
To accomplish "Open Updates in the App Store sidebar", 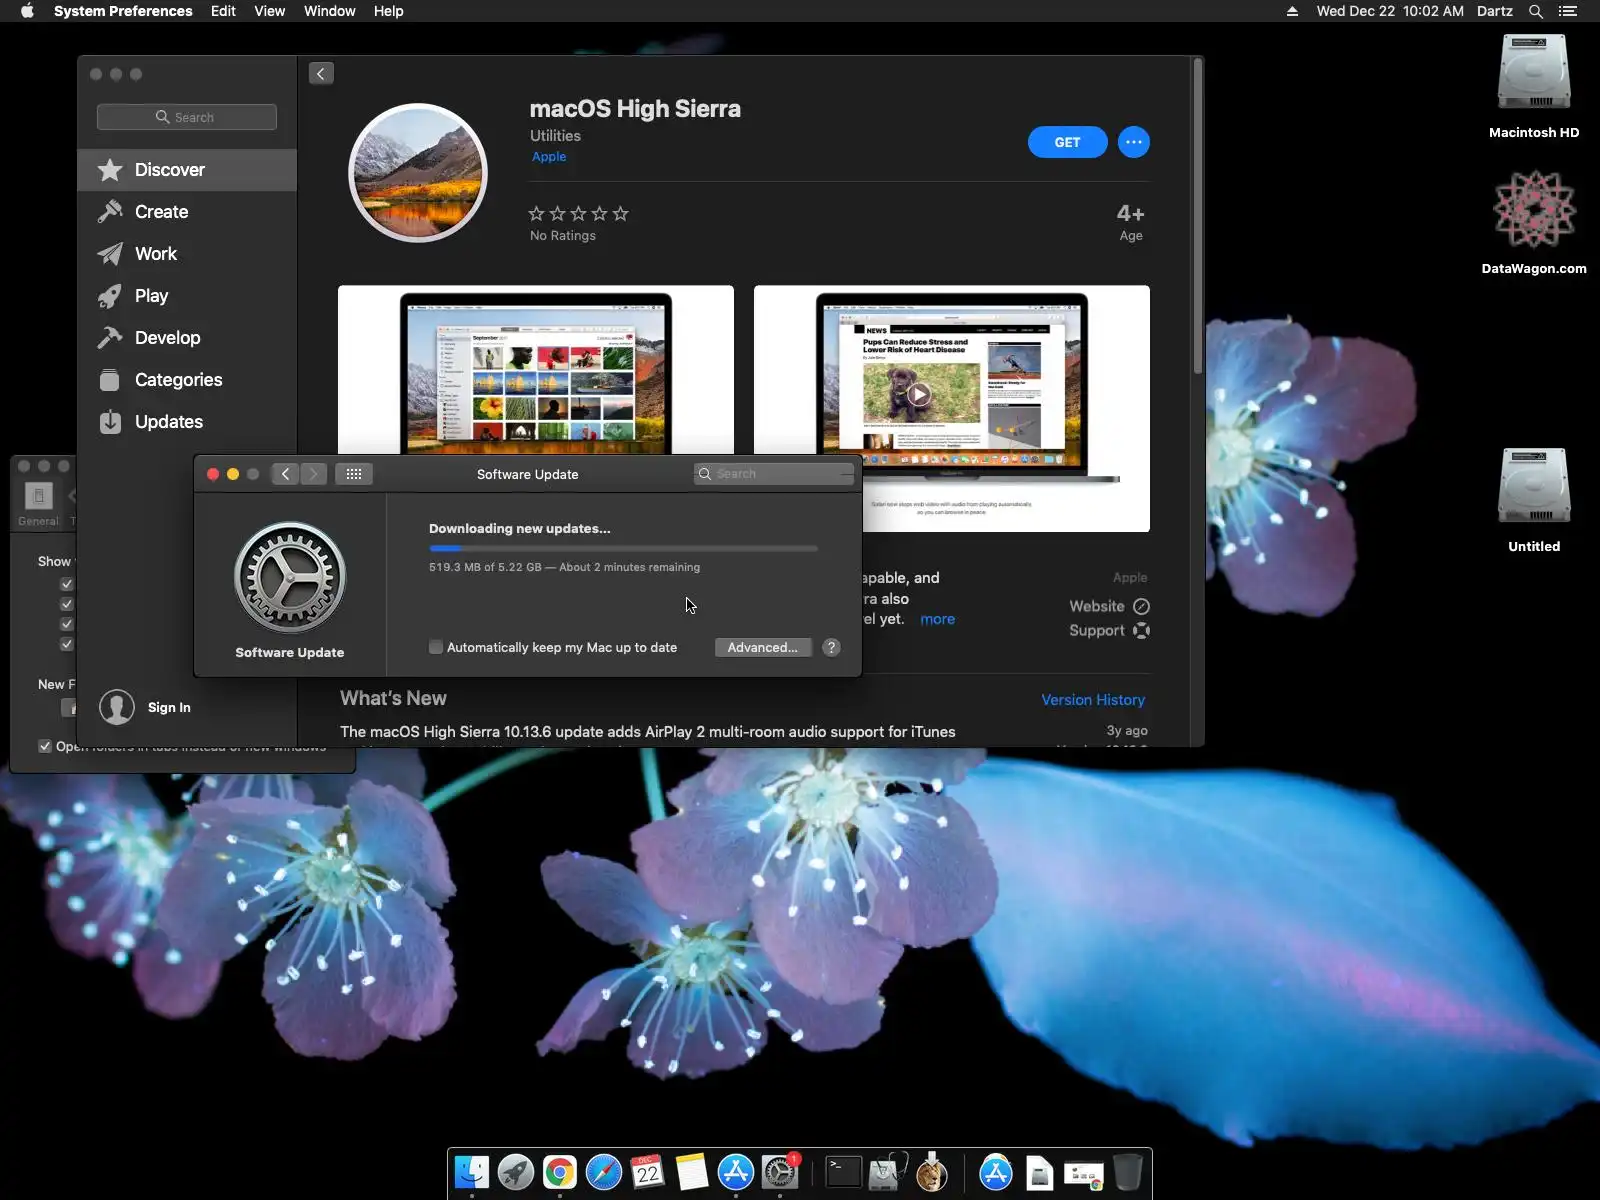I will (187, 422).
